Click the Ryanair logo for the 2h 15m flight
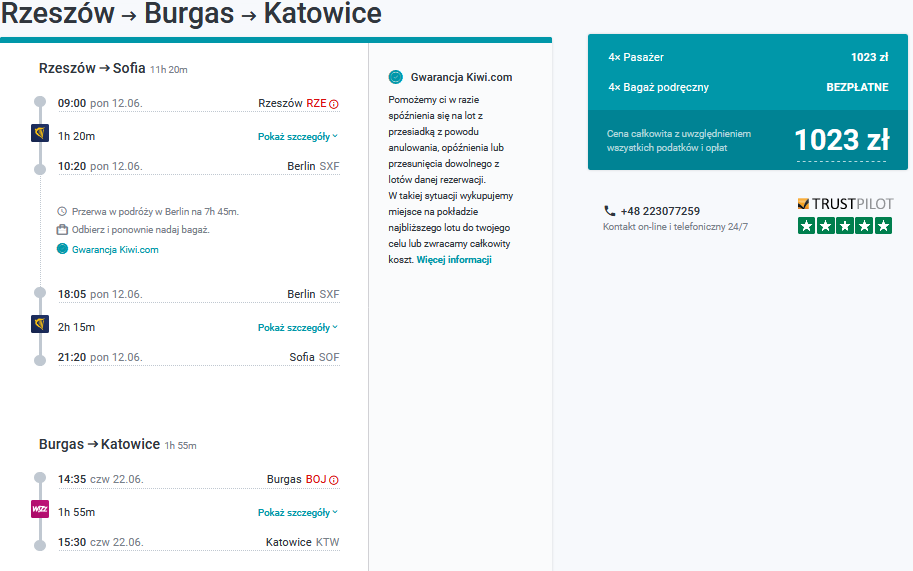Image resolution: width=913 pixels, height=571 pixels. 40,324
